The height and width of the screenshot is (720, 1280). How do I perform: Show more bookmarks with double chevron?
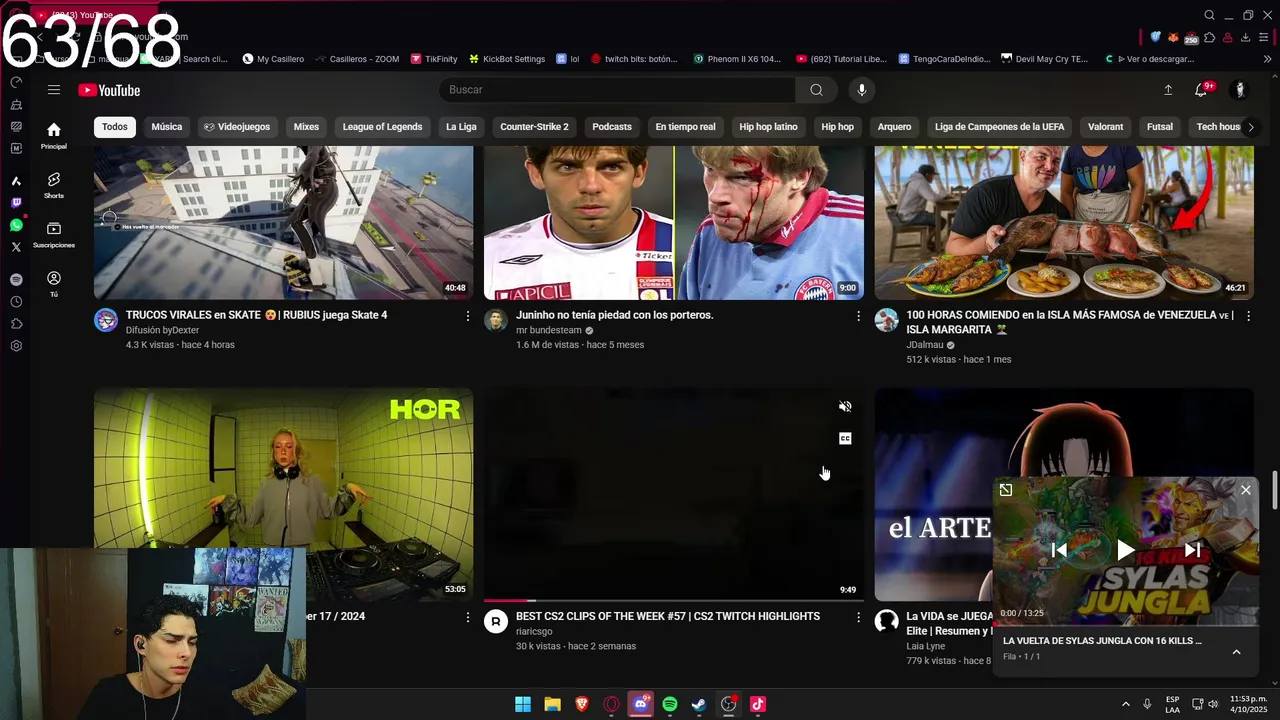click(1267, 59)
